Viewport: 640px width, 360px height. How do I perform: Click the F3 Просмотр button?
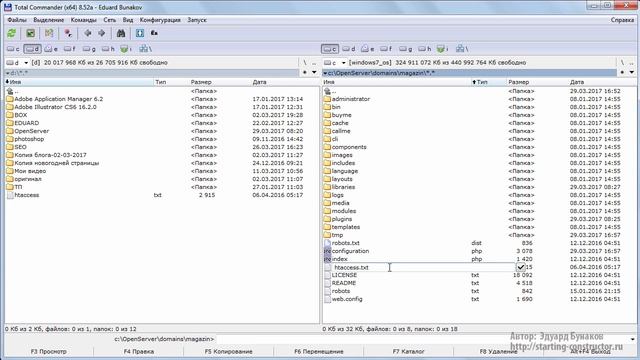click(x=49, y=351)
